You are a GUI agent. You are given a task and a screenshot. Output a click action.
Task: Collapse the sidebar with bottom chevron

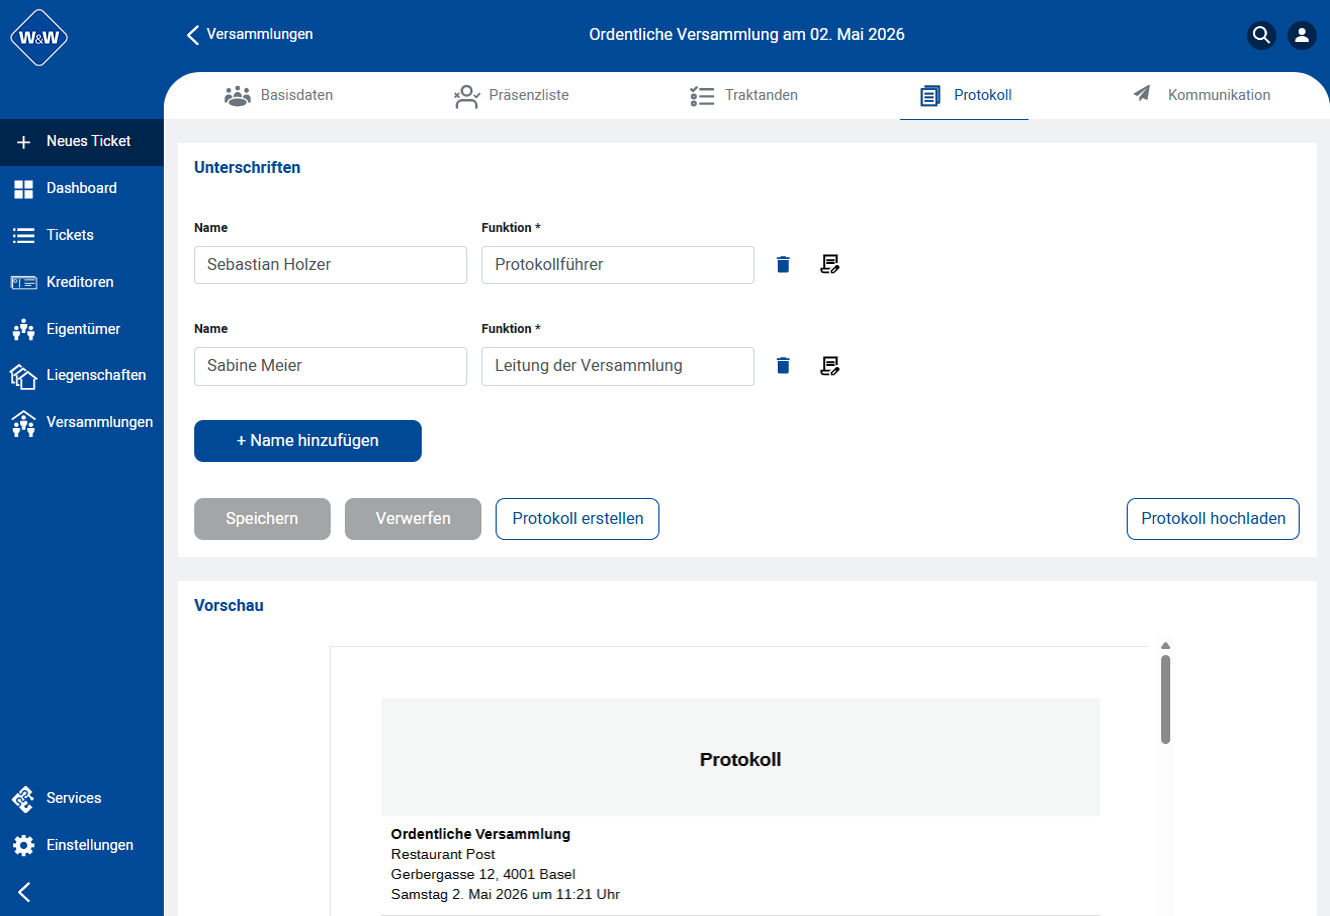[x=25, y=891]
